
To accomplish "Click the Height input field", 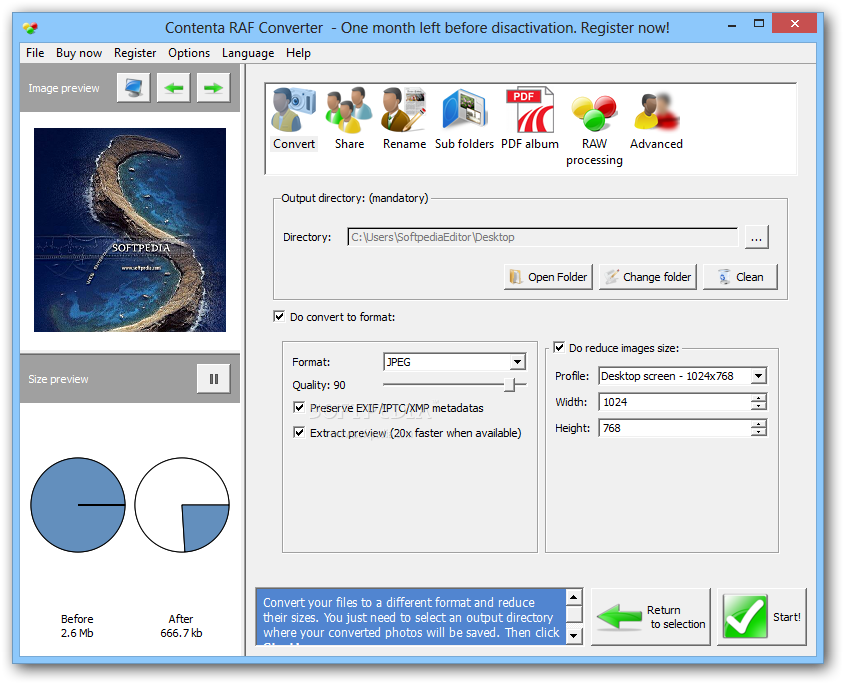I will point(675,428).
